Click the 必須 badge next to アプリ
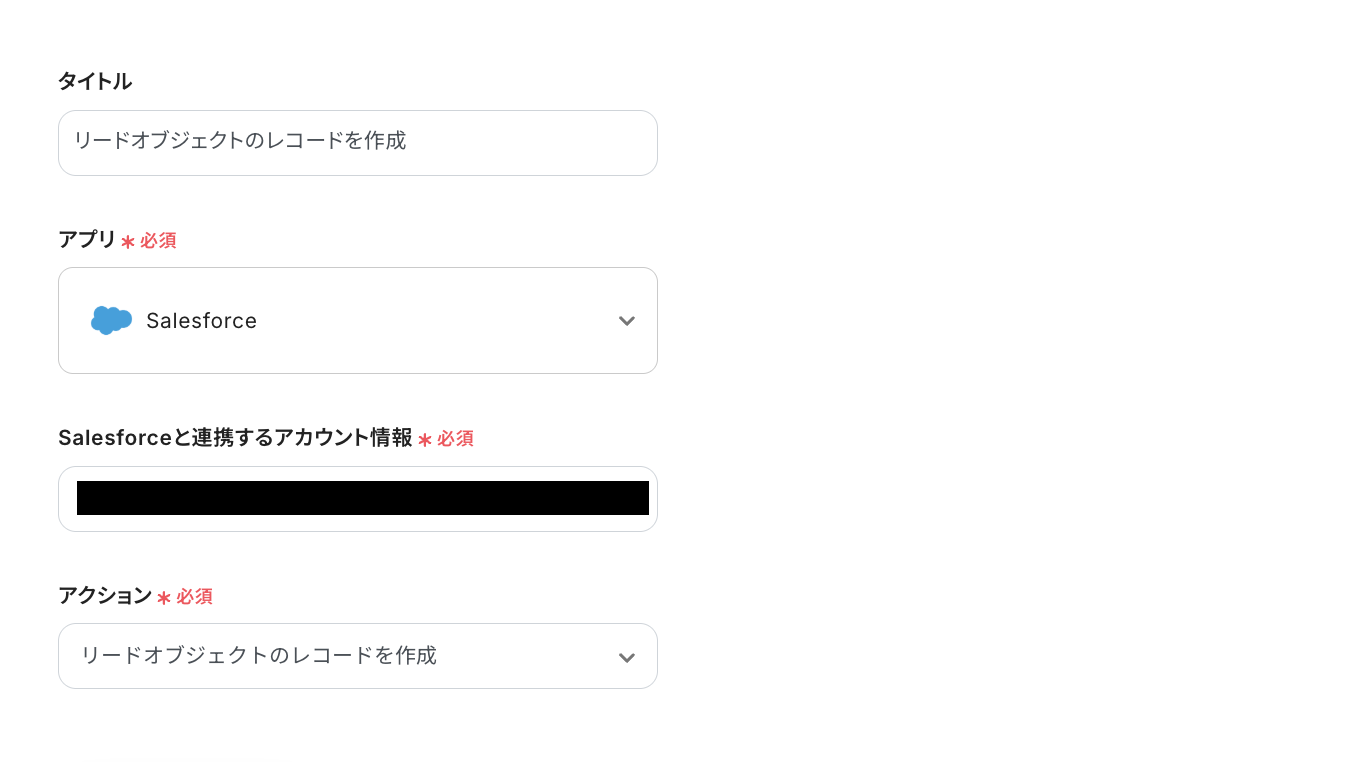This screenshot has height=762, width=1352. coord(157,240)
